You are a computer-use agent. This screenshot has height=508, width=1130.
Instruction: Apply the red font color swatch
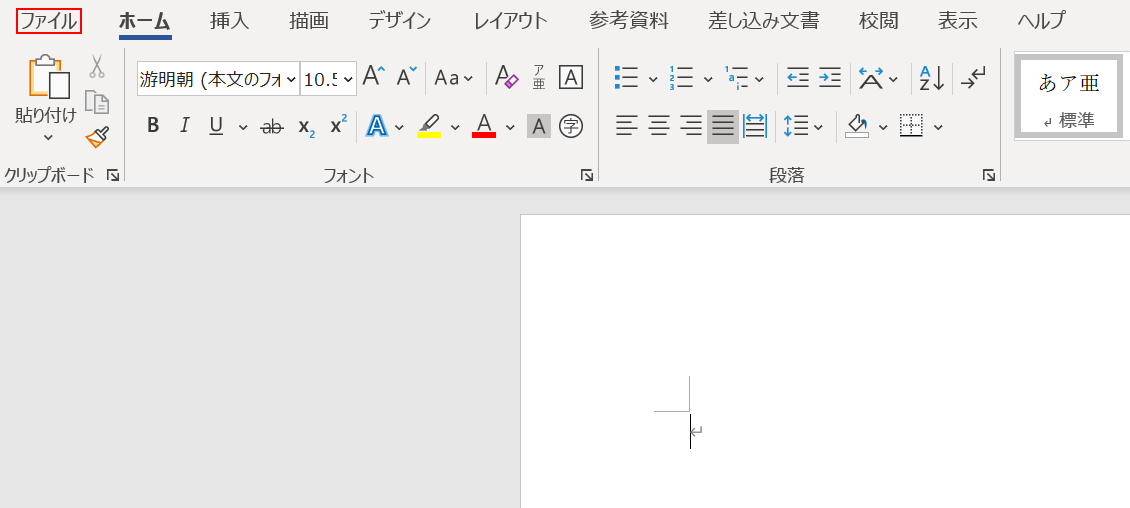[484, 126]
